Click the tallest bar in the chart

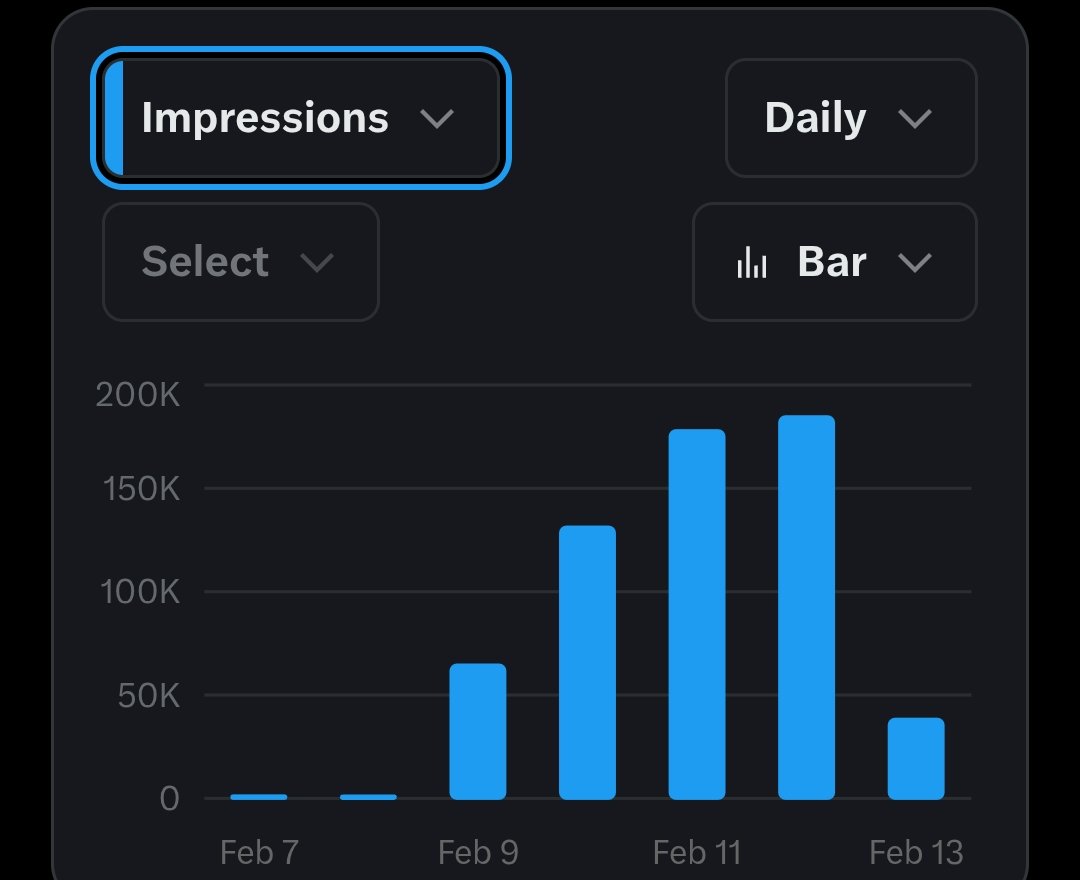point(806,607)
